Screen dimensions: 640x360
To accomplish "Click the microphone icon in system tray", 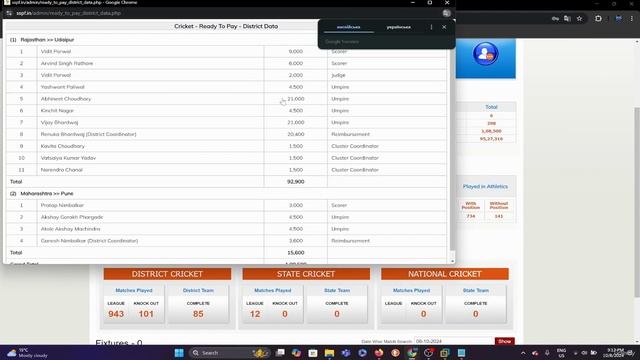I will point(547,353).
